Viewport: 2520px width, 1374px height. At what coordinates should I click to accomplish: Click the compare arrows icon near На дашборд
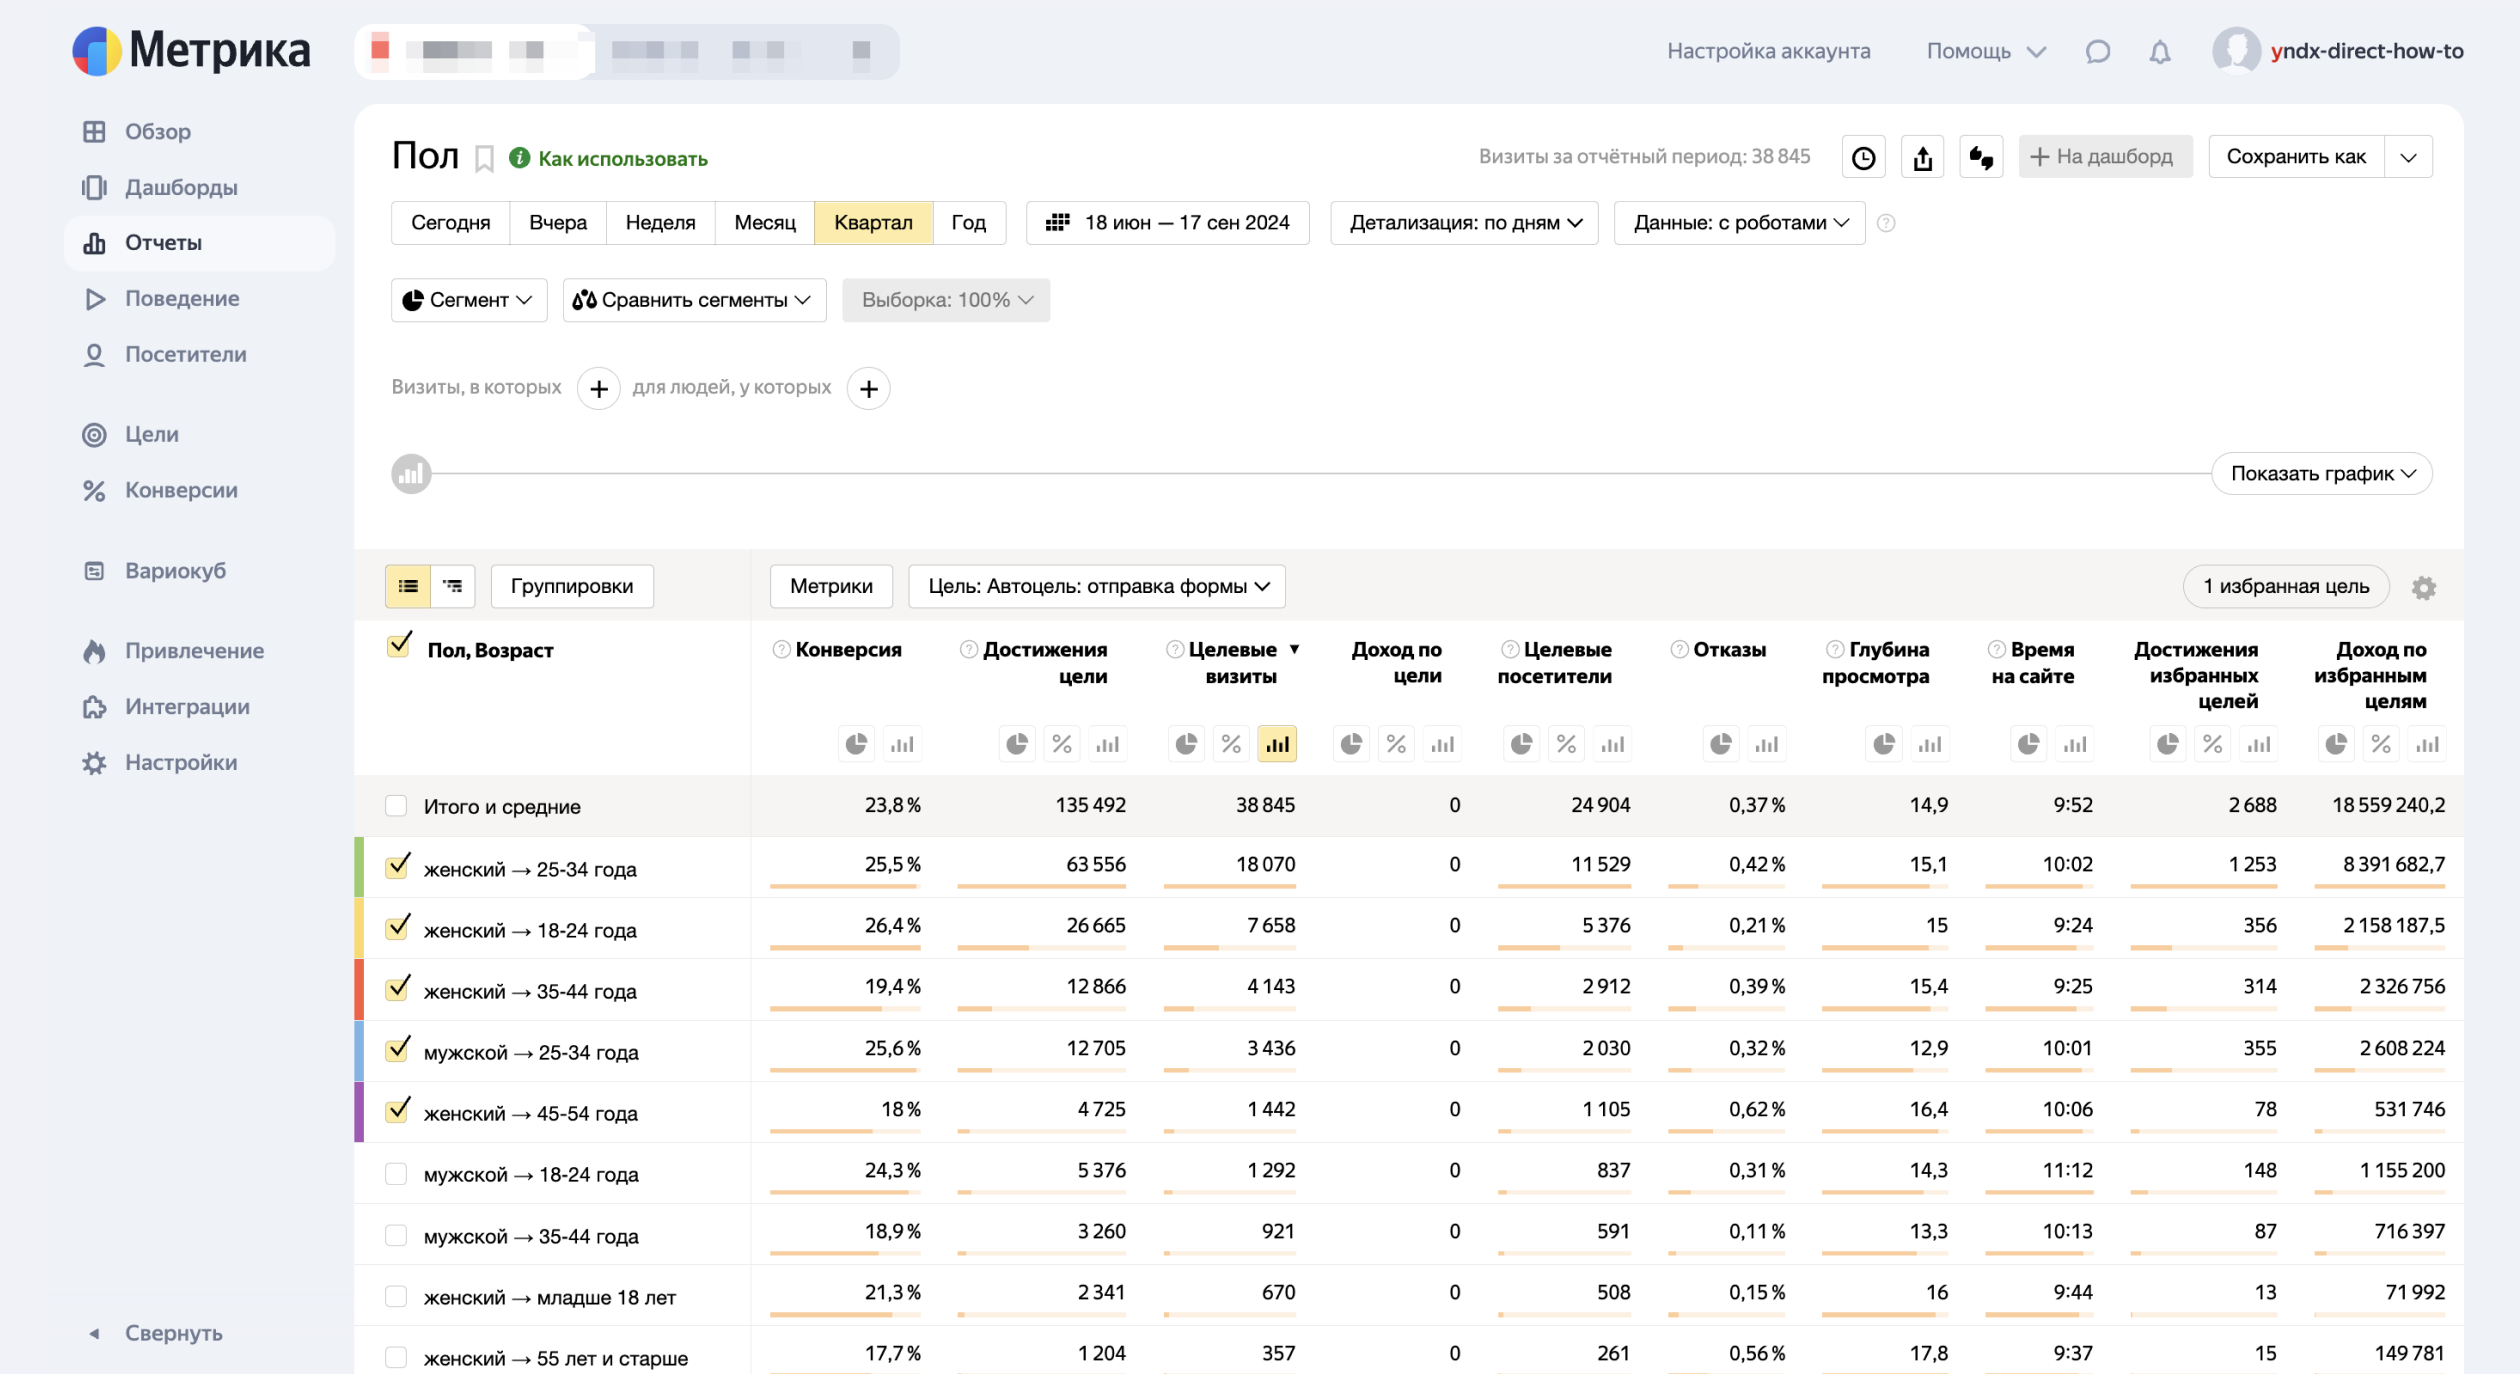pos(1981,157)
